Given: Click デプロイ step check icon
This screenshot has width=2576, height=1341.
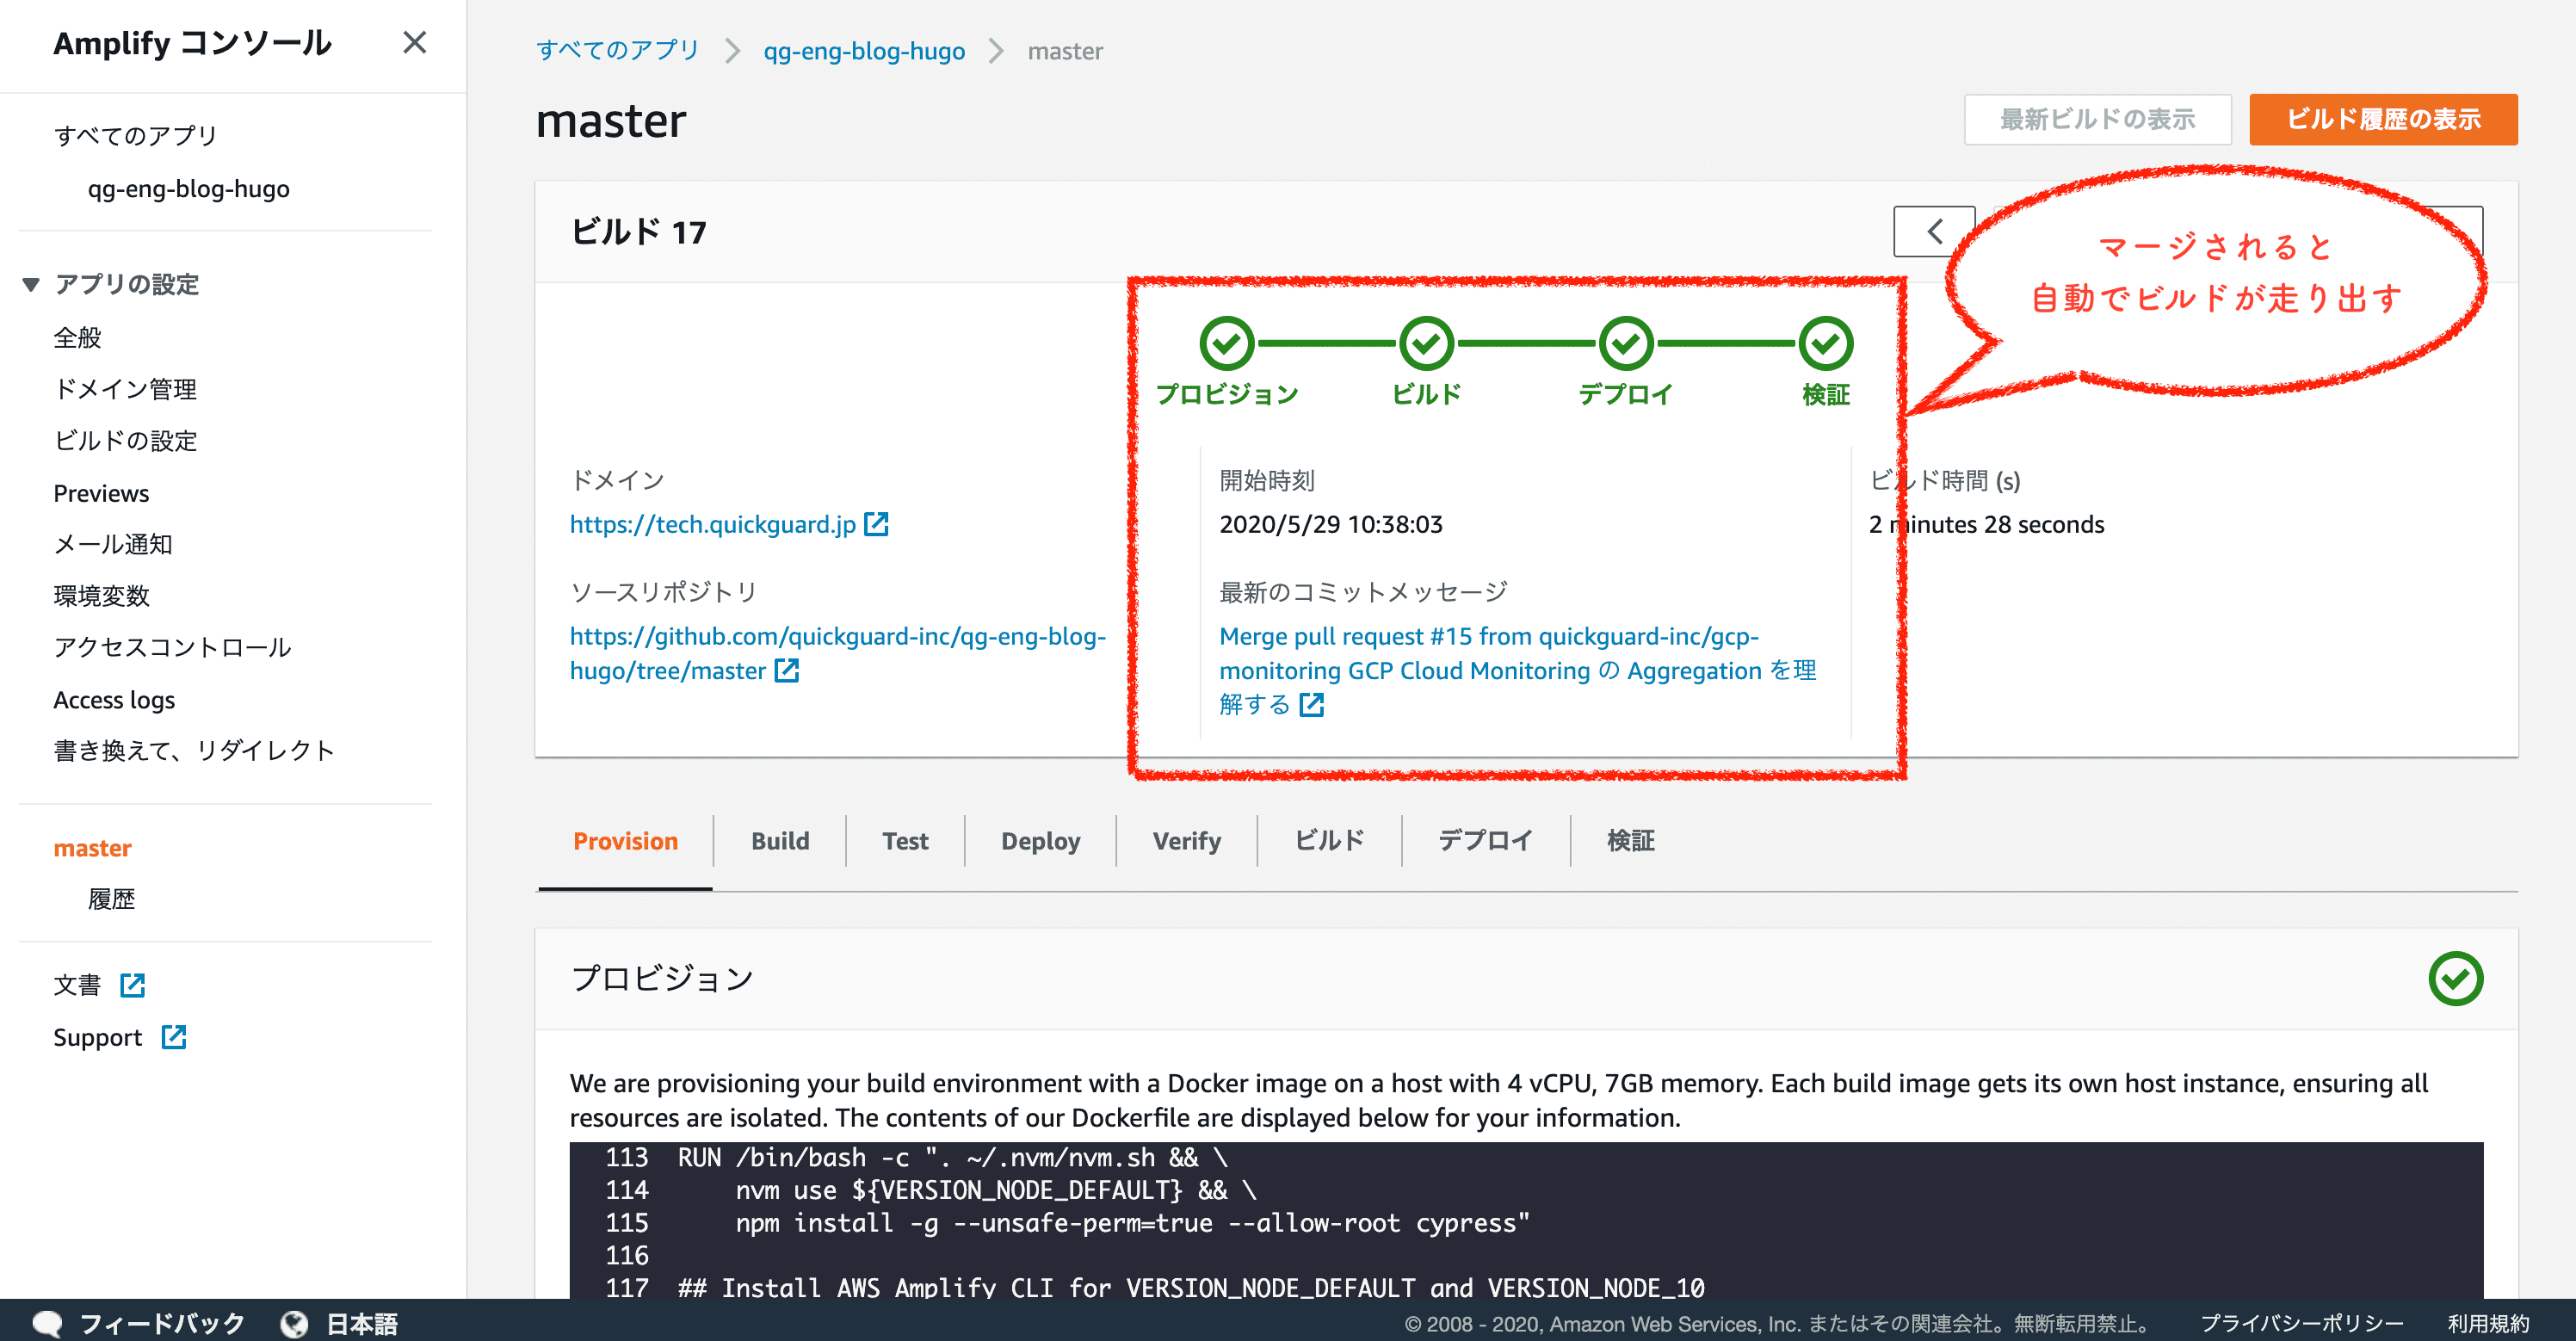Looking at the screenshot, I should 1626,343.
